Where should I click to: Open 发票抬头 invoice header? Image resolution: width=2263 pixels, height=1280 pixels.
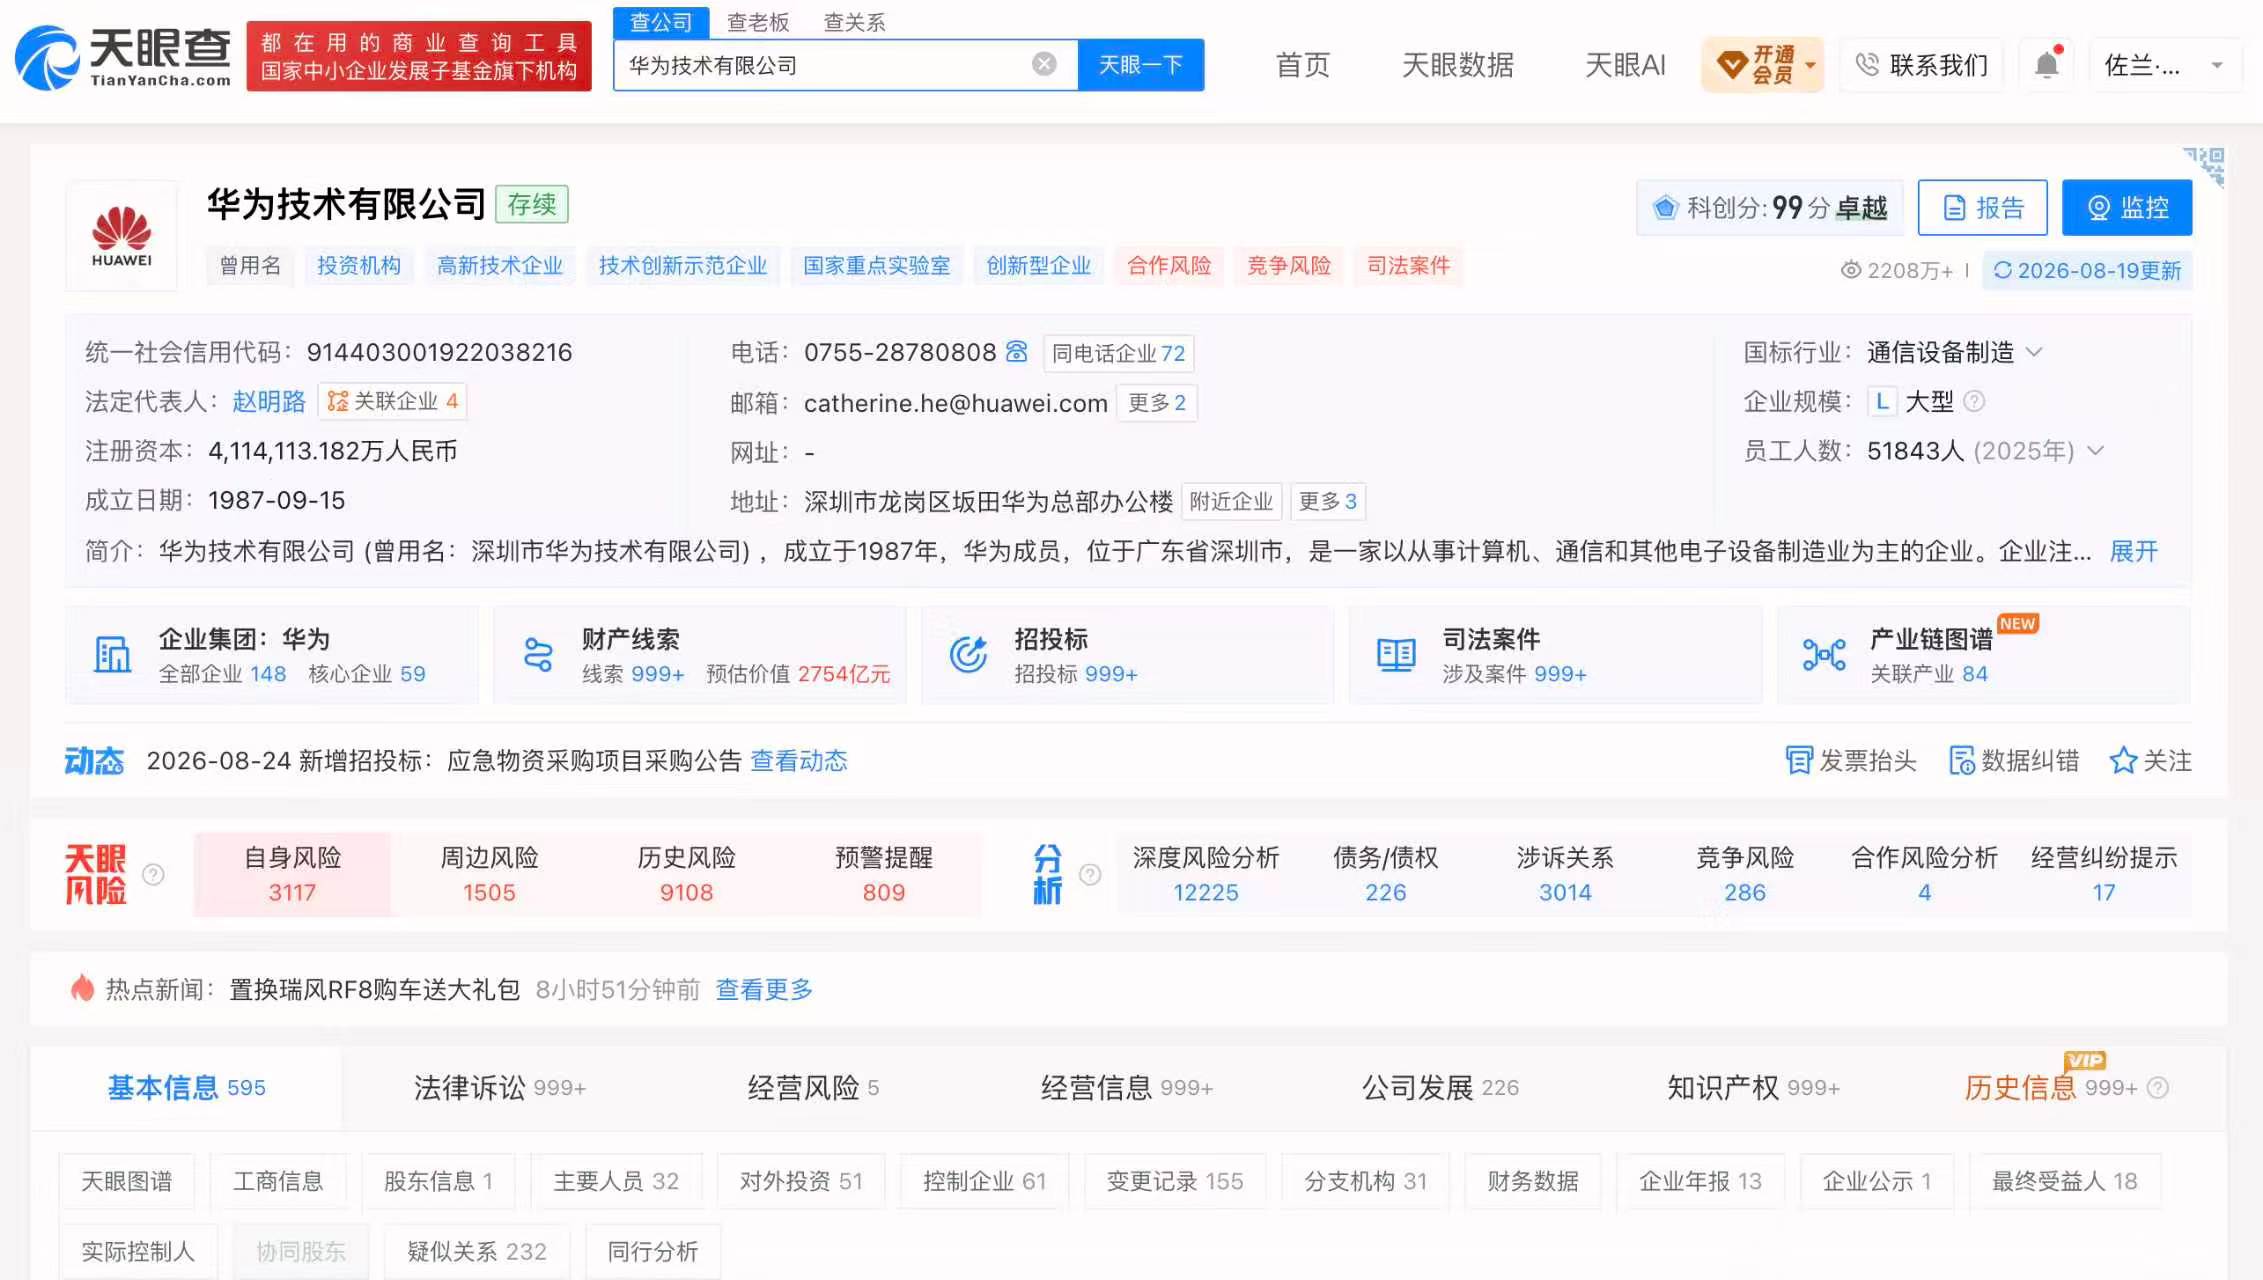1851,761
